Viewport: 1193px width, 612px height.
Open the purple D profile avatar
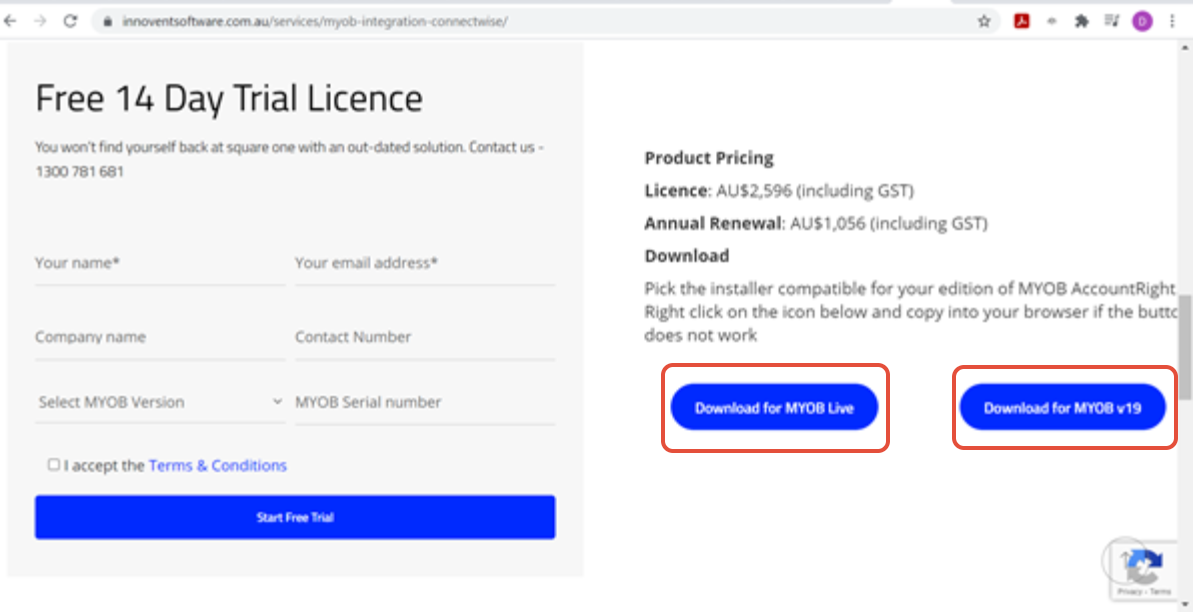click(1142, 21)
